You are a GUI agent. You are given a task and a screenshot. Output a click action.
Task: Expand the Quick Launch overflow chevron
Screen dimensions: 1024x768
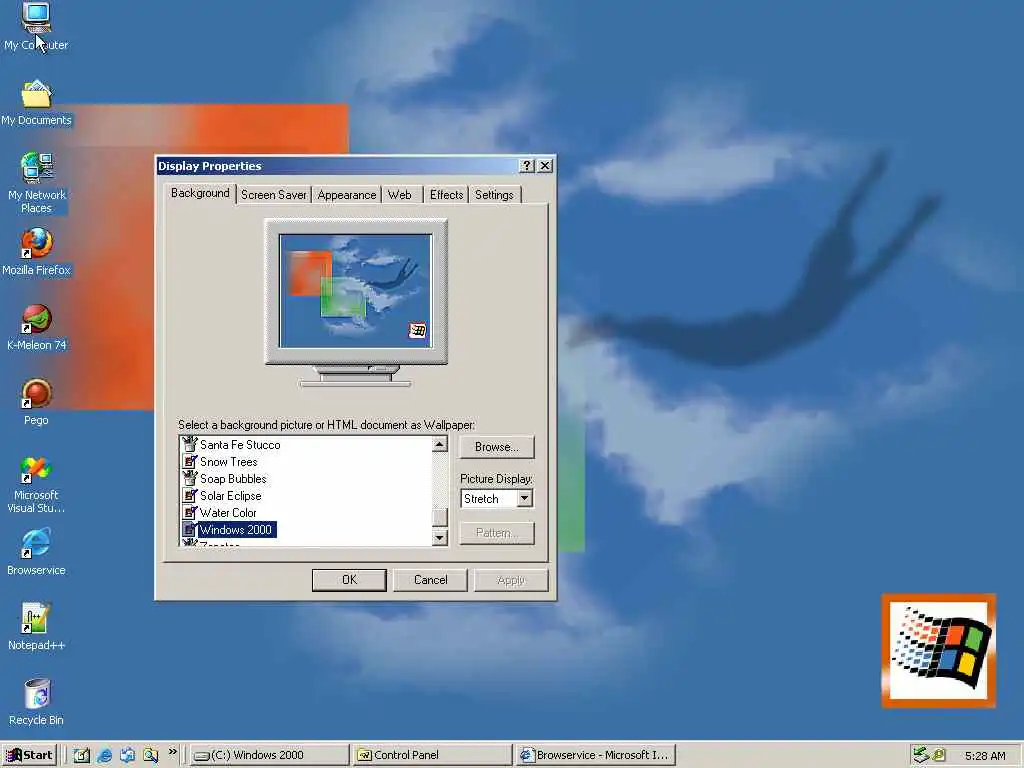[x=172, y=752]
